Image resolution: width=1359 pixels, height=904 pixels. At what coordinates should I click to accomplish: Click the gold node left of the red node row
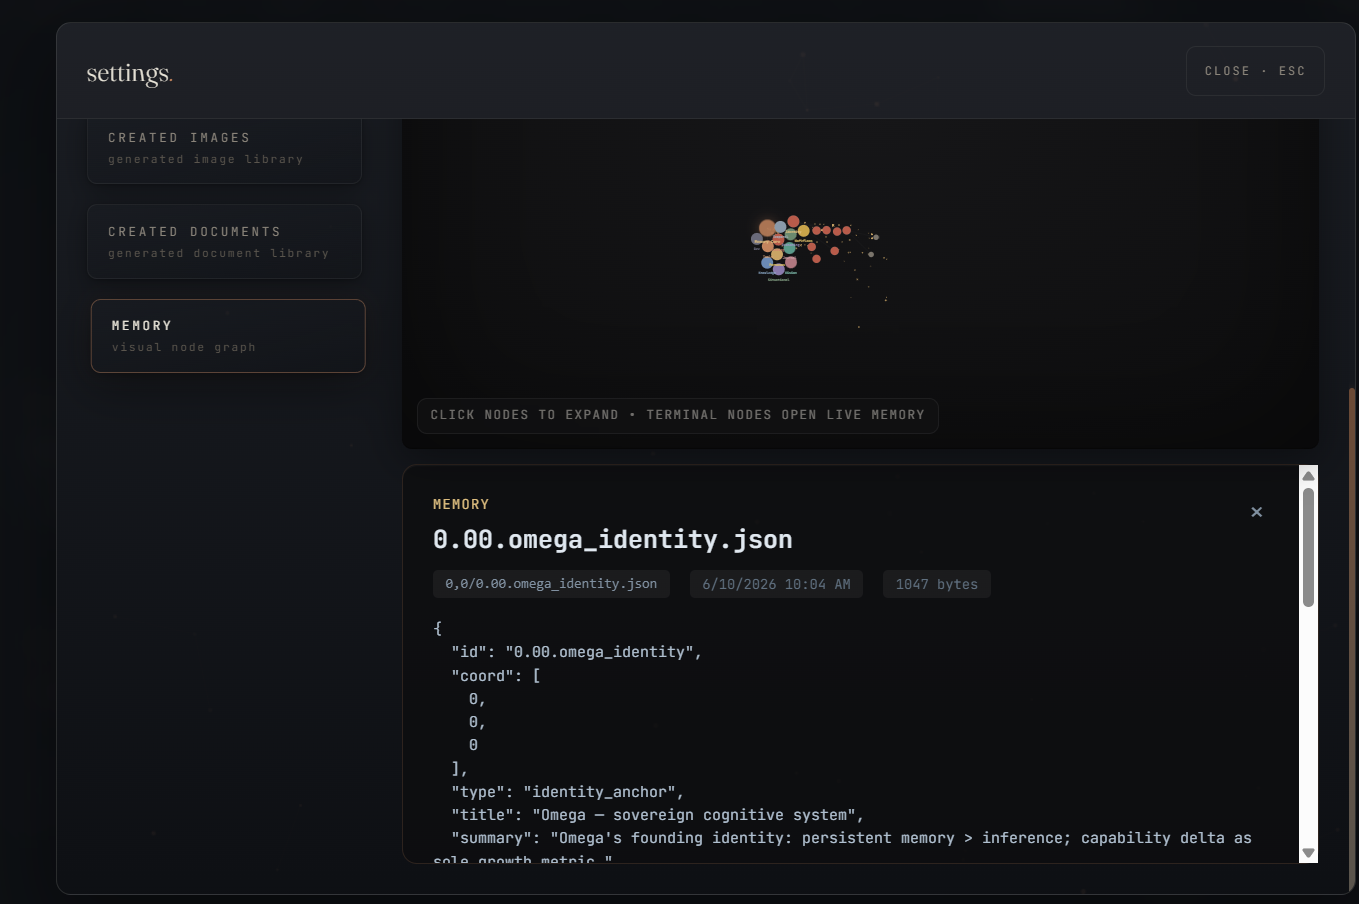click(x=804, y=231)
